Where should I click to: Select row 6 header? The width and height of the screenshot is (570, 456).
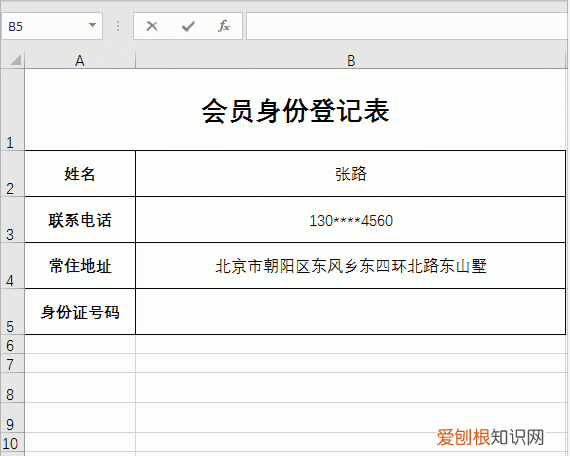coord(12,344)
